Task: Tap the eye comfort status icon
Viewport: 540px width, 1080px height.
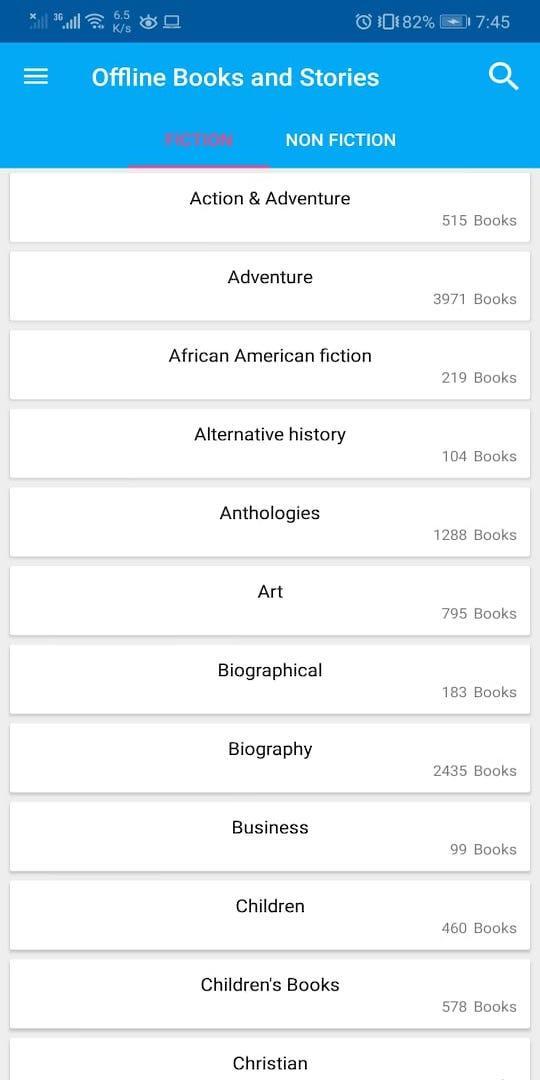Action: (148, 22)
